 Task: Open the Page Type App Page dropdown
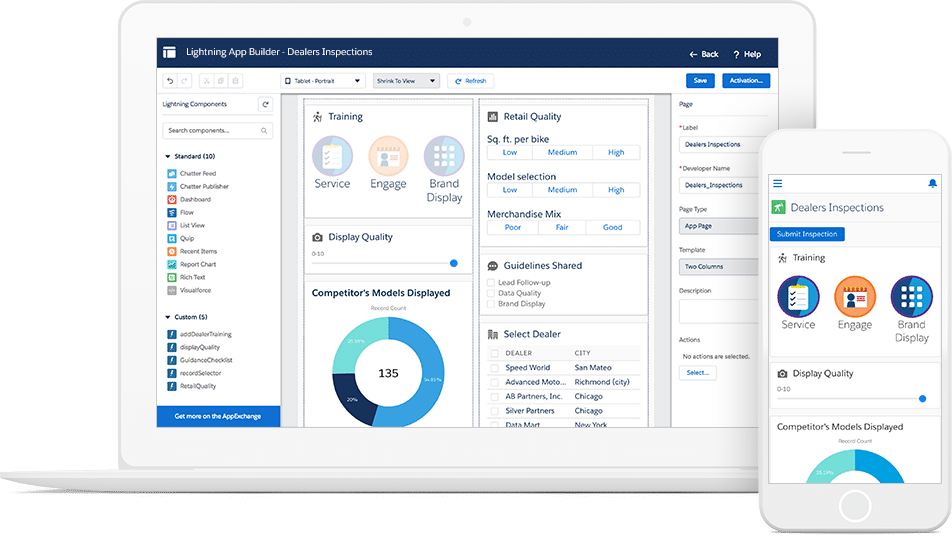pyautogui.click(x=718, y=226)
